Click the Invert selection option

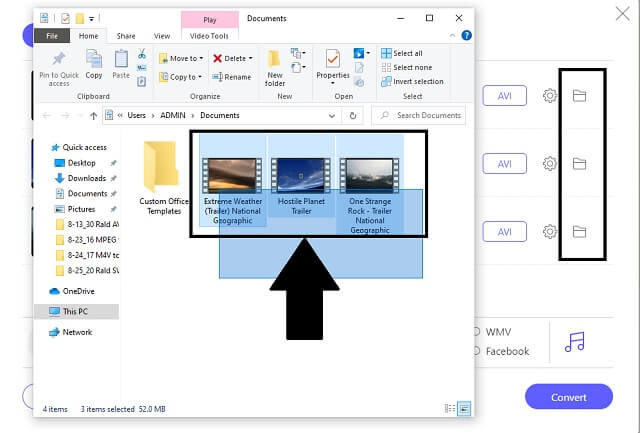pos(412,81)
